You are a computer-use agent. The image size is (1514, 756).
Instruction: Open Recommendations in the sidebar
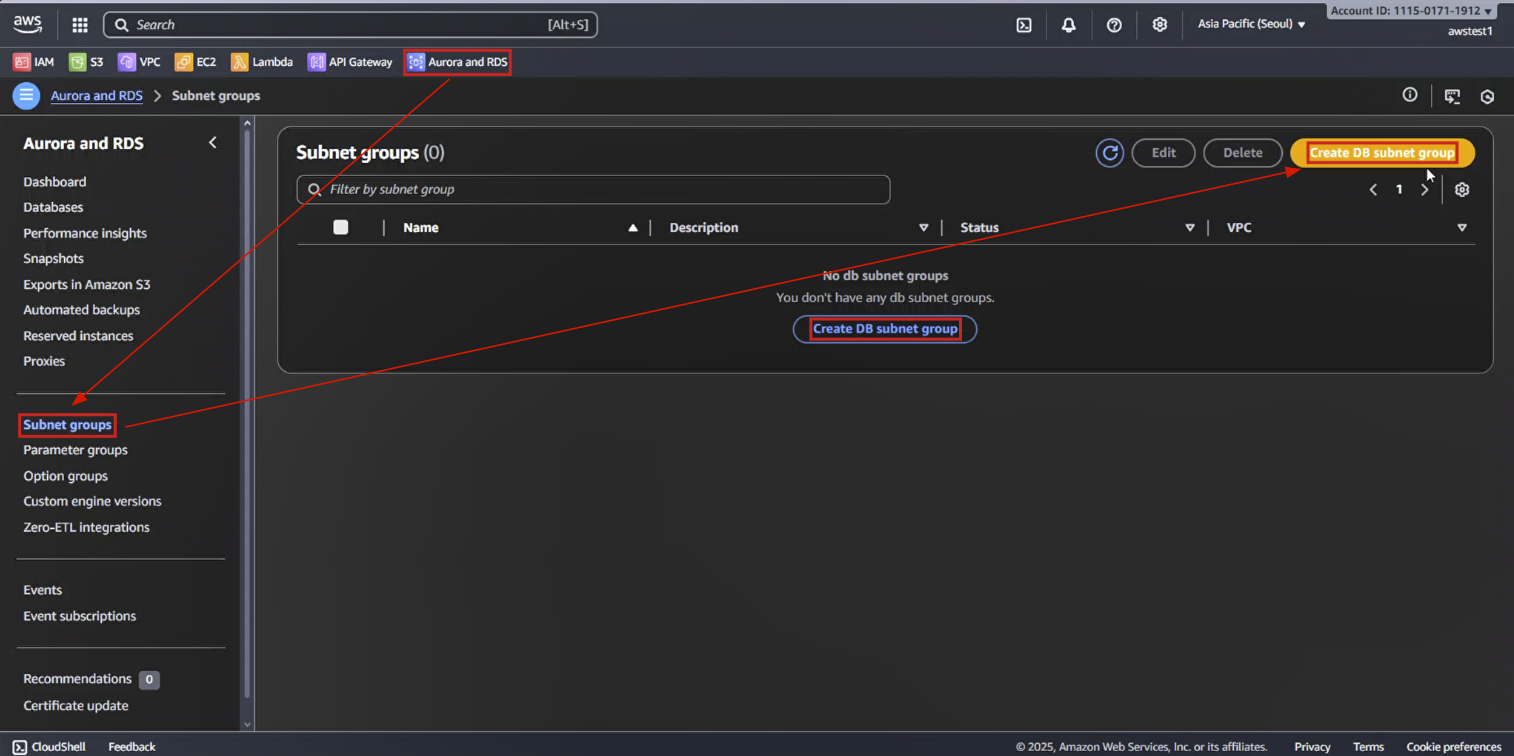77,679
